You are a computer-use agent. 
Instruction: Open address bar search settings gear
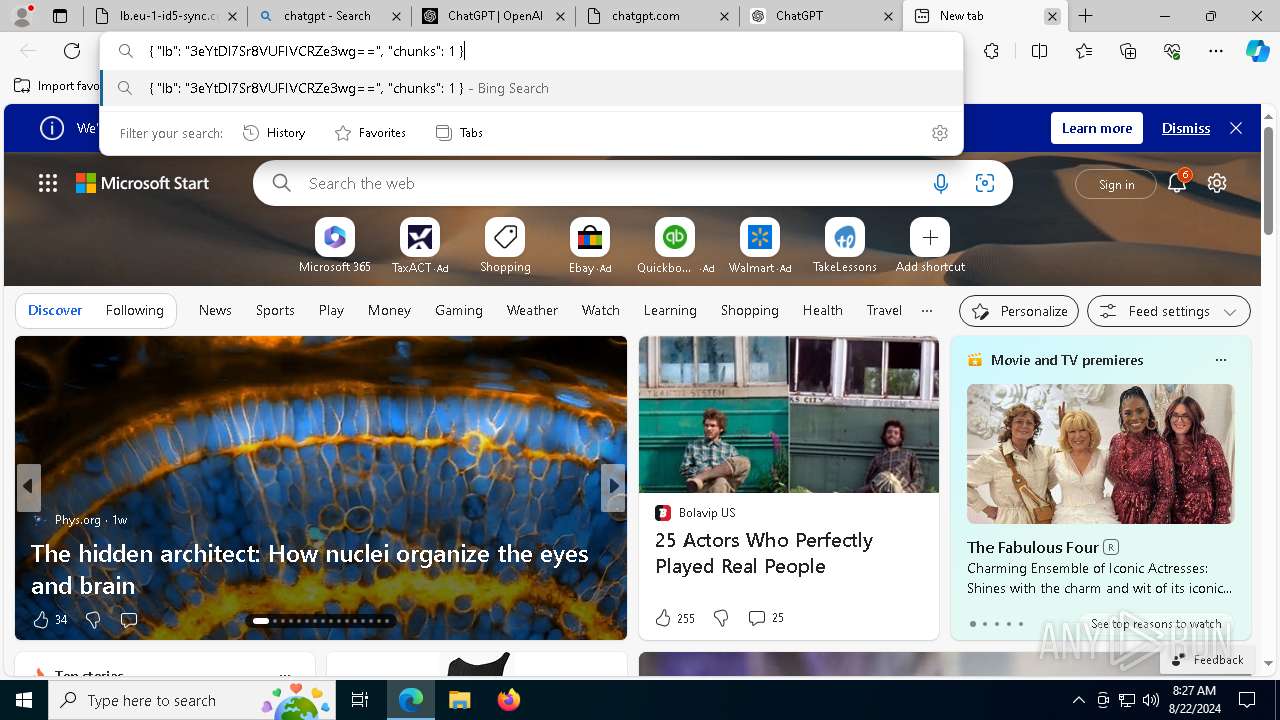[x=939, y=133]
